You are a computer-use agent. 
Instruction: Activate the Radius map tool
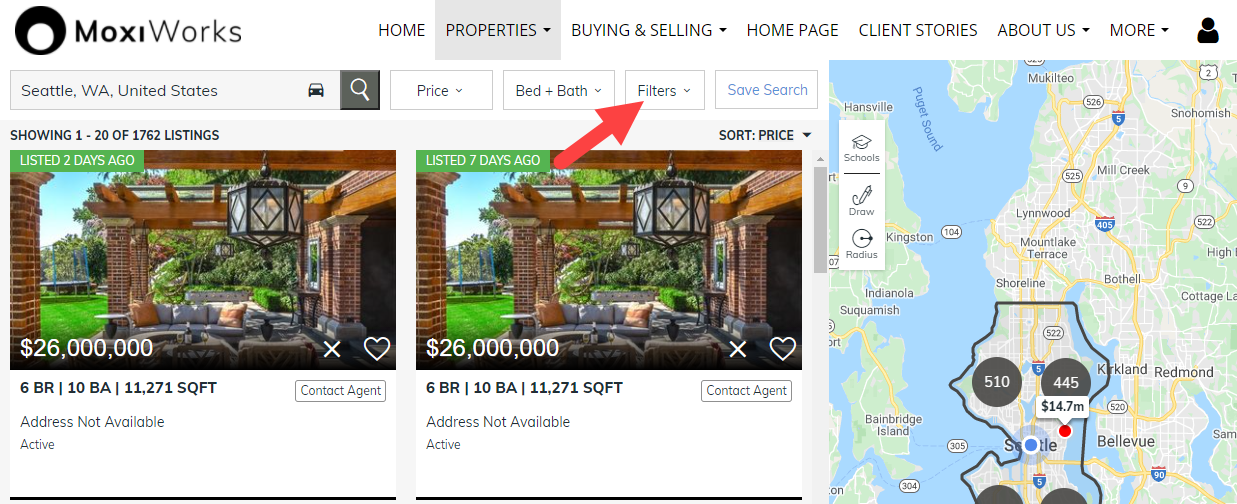[861, 244]
